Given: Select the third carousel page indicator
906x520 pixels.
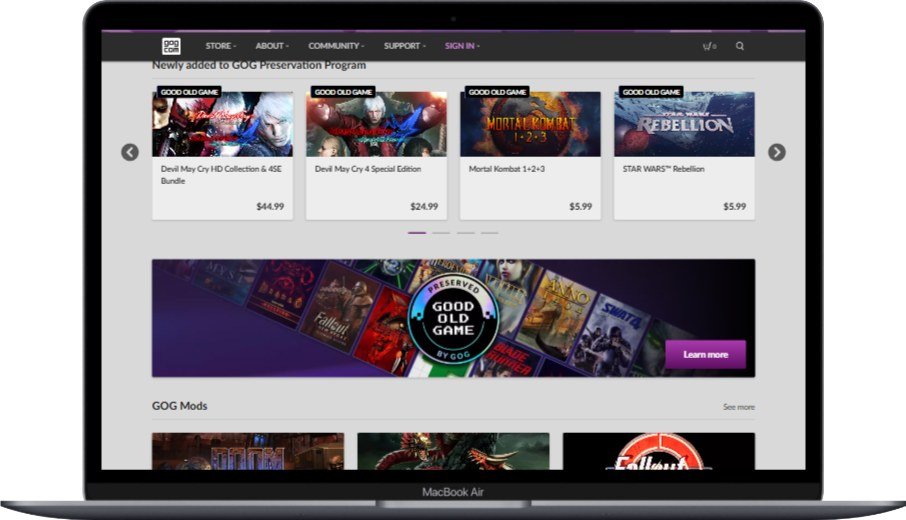Looking at the screenshot, I should click(x=466, y=233).
